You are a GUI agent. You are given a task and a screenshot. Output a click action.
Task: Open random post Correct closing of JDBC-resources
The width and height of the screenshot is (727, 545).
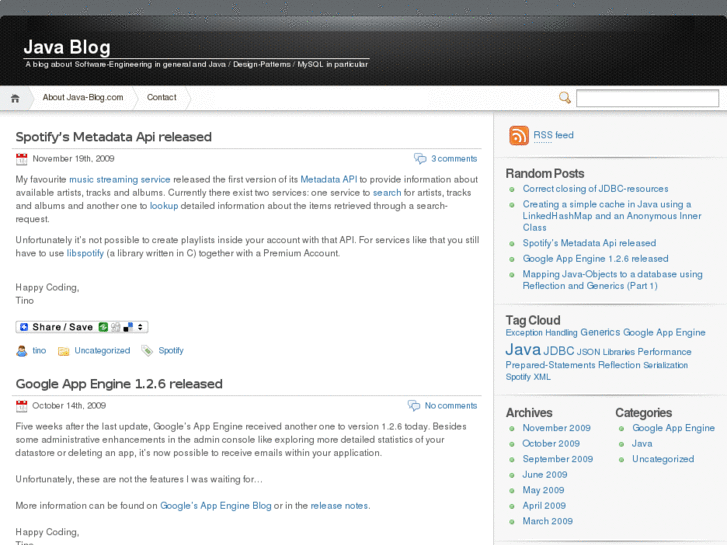[595, 189]
